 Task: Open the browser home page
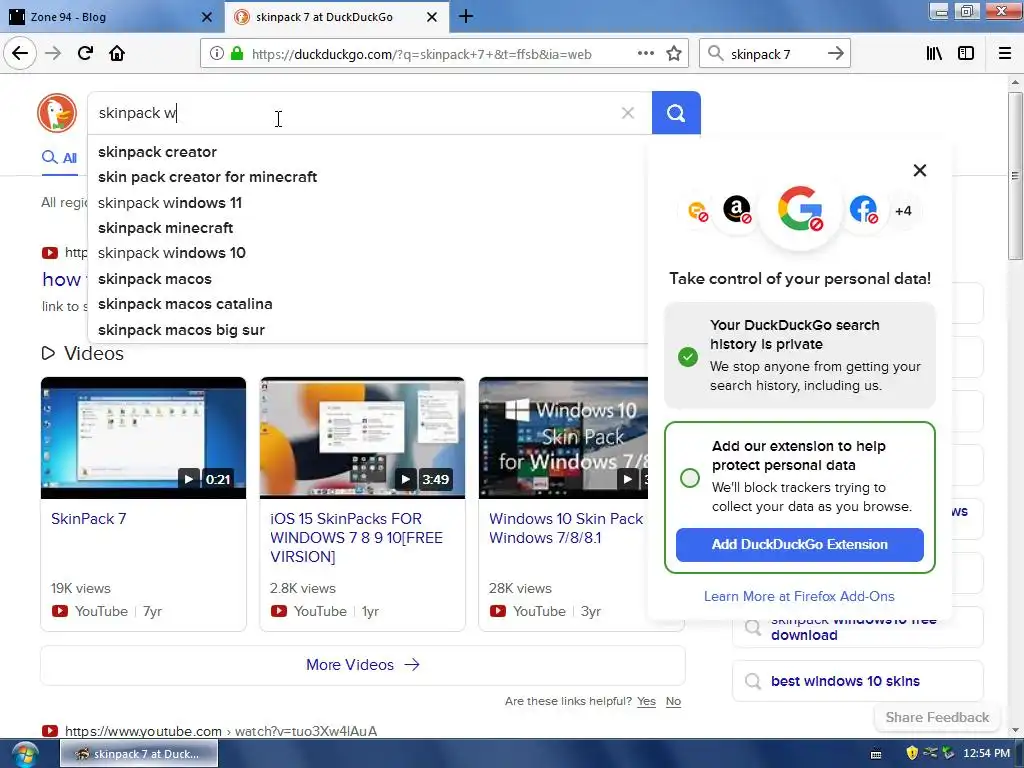click(x=117, y=54)
